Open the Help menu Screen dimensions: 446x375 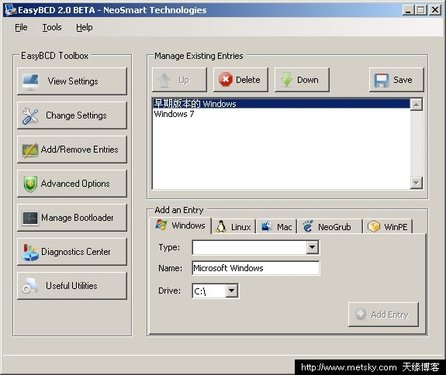pos(84,27)
